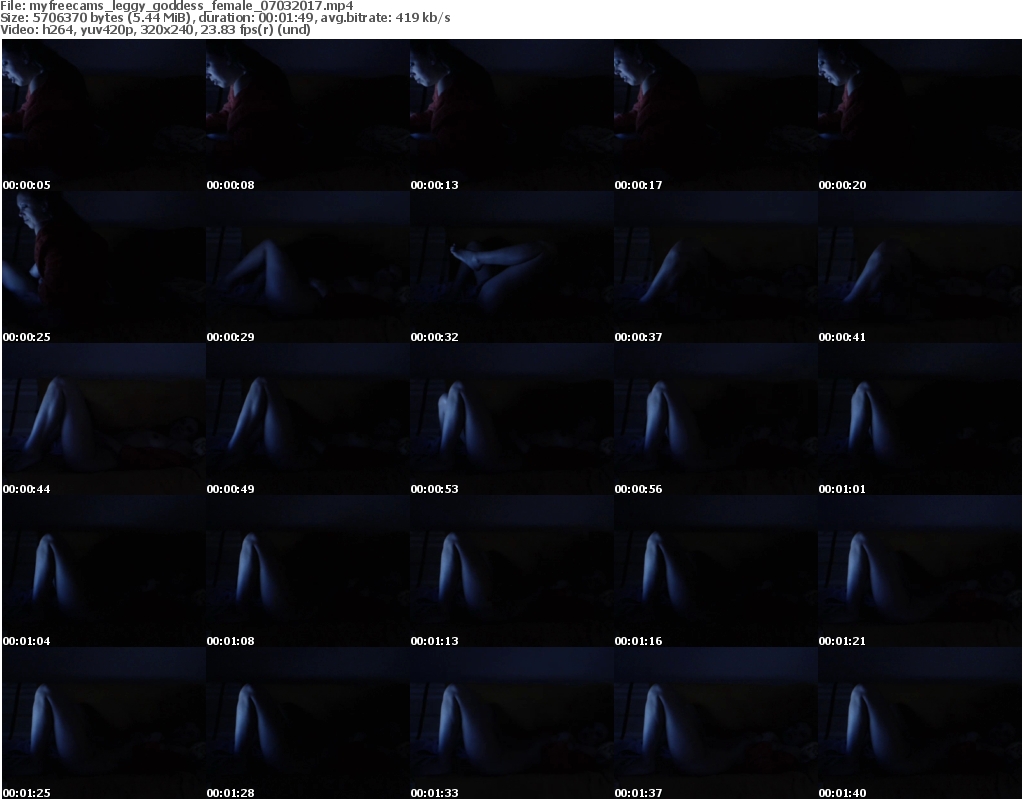Pick the thumbnail stamped 00:00:13
Screen dimensions: 1024x799
(511, 115)
